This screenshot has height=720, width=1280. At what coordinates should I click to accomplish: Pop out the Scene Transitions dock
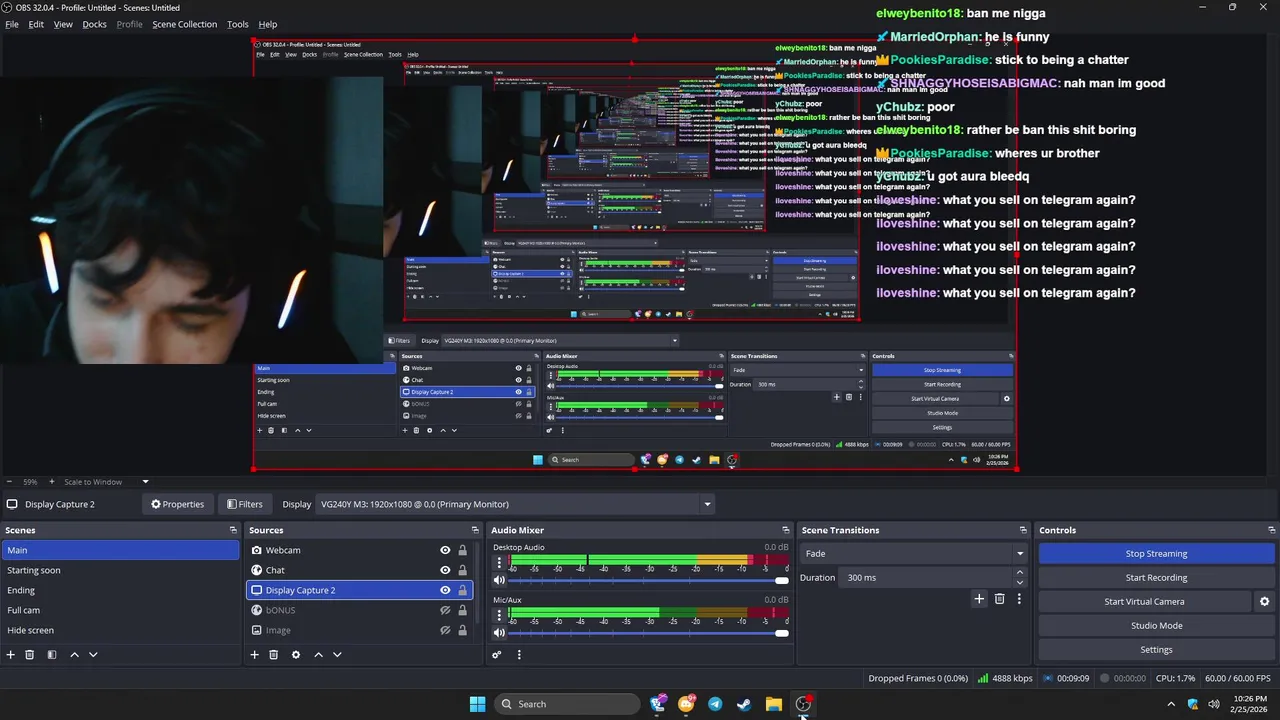pos(1023,530)
